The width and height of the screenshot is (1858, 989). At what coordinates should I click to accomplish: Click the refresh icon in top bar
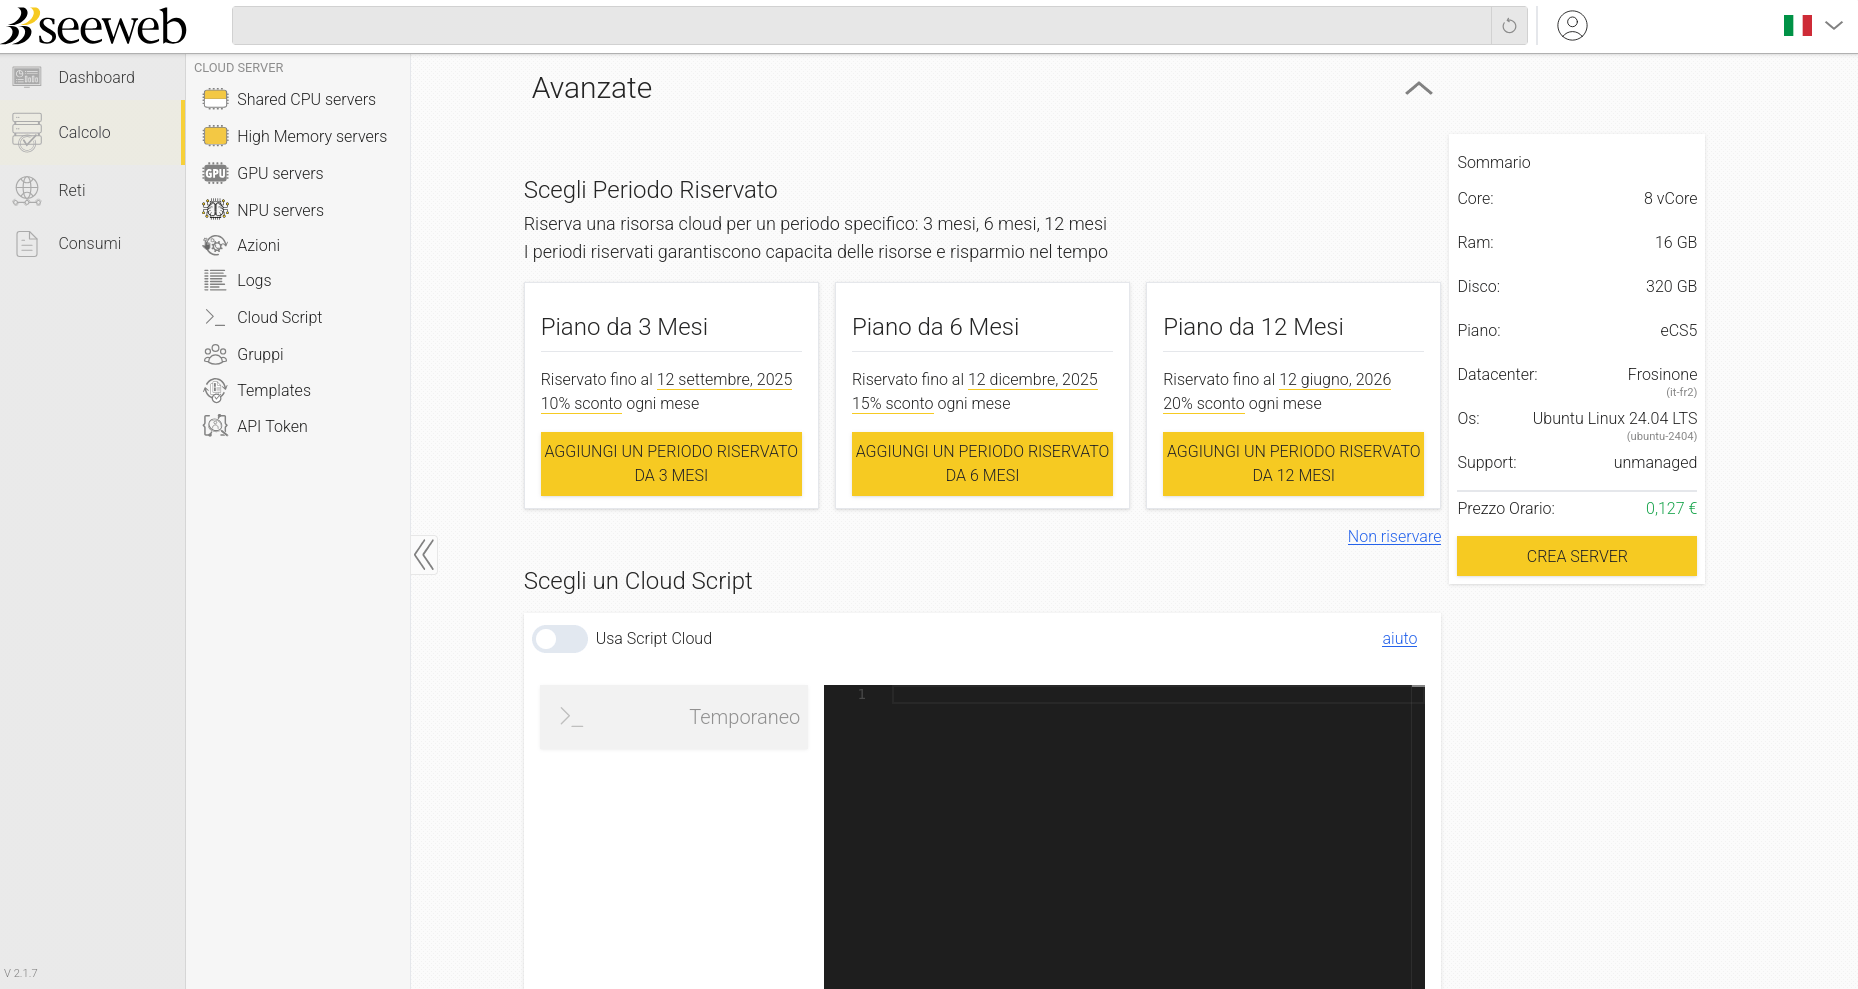(1509, 26)
